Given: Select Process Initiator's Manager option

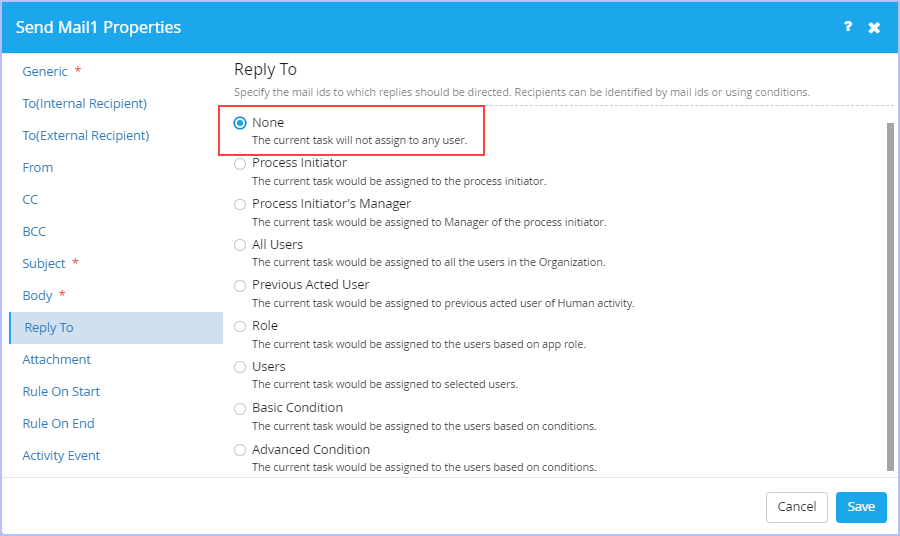Looking at the screenshot, I should point(240,204).
